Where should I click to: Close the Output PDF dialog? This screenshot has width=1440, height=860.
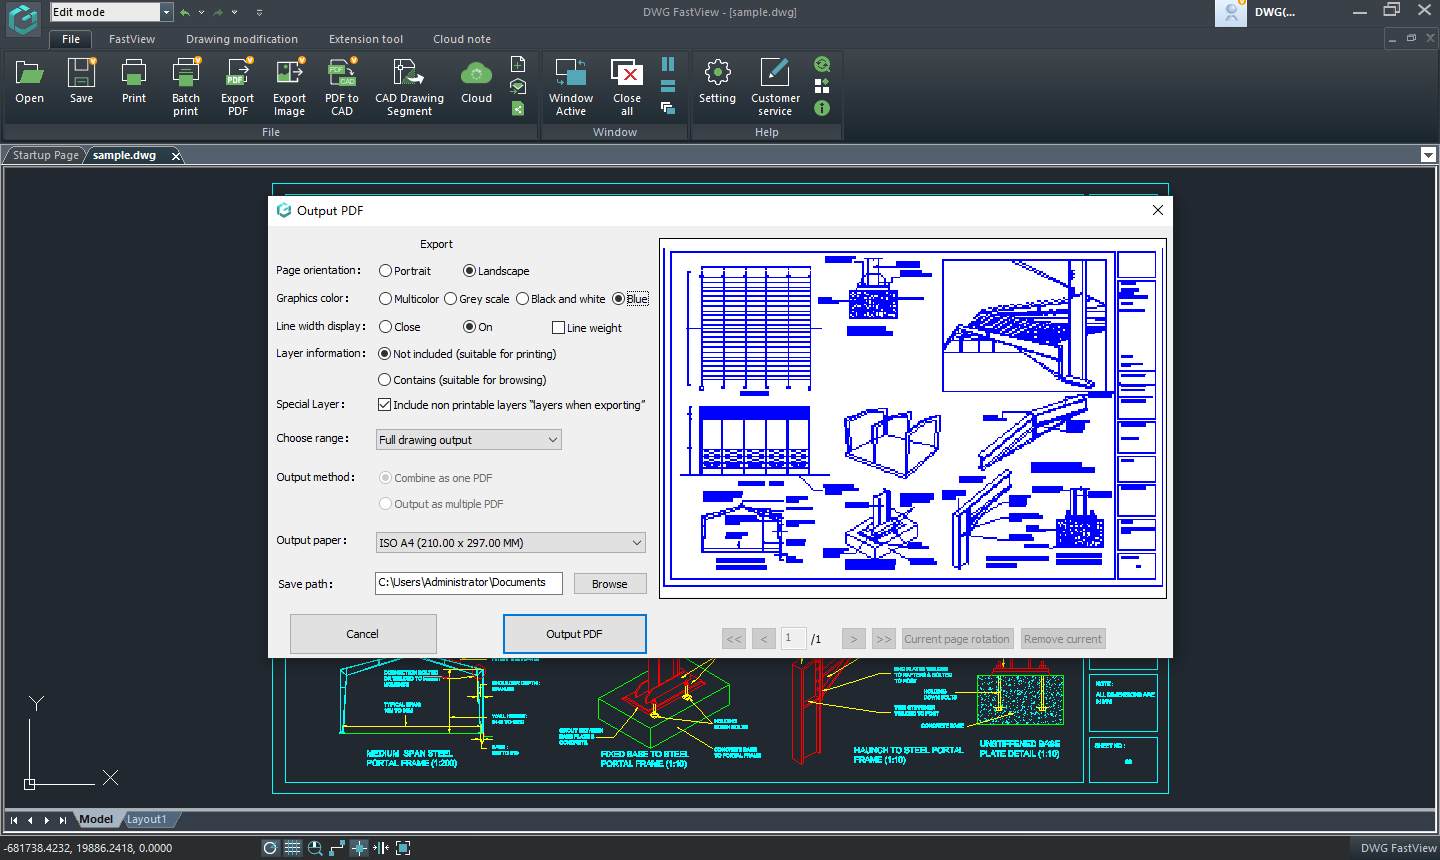tap(1157, 210)
